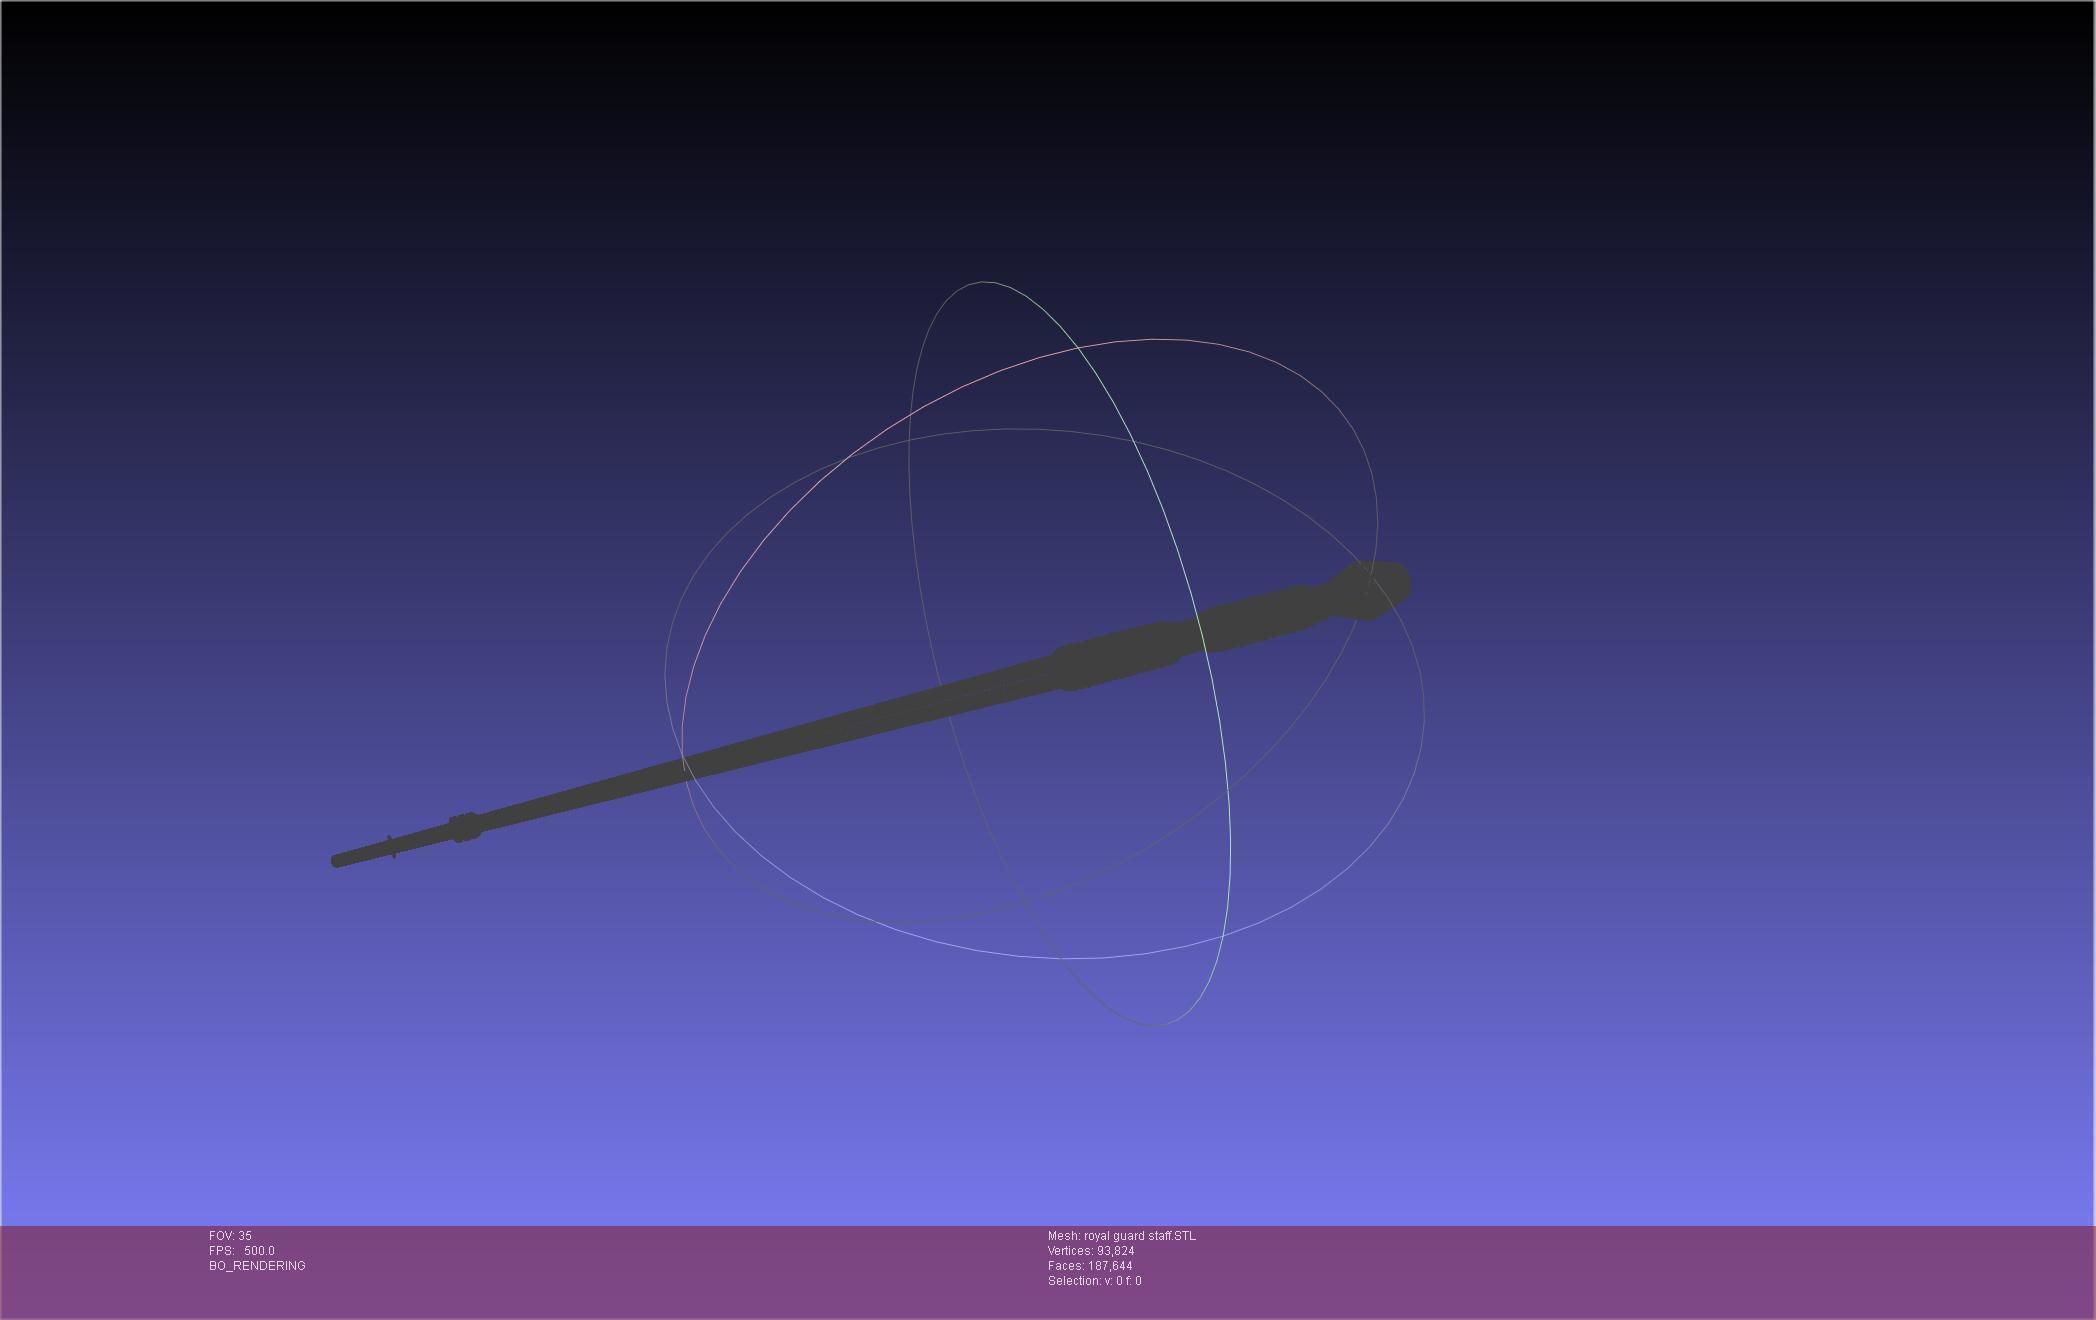This screenshot has height=1320, width=2096.
Task: Click the 'Faces: 187,644' readout
Action: (1089, 1266)
